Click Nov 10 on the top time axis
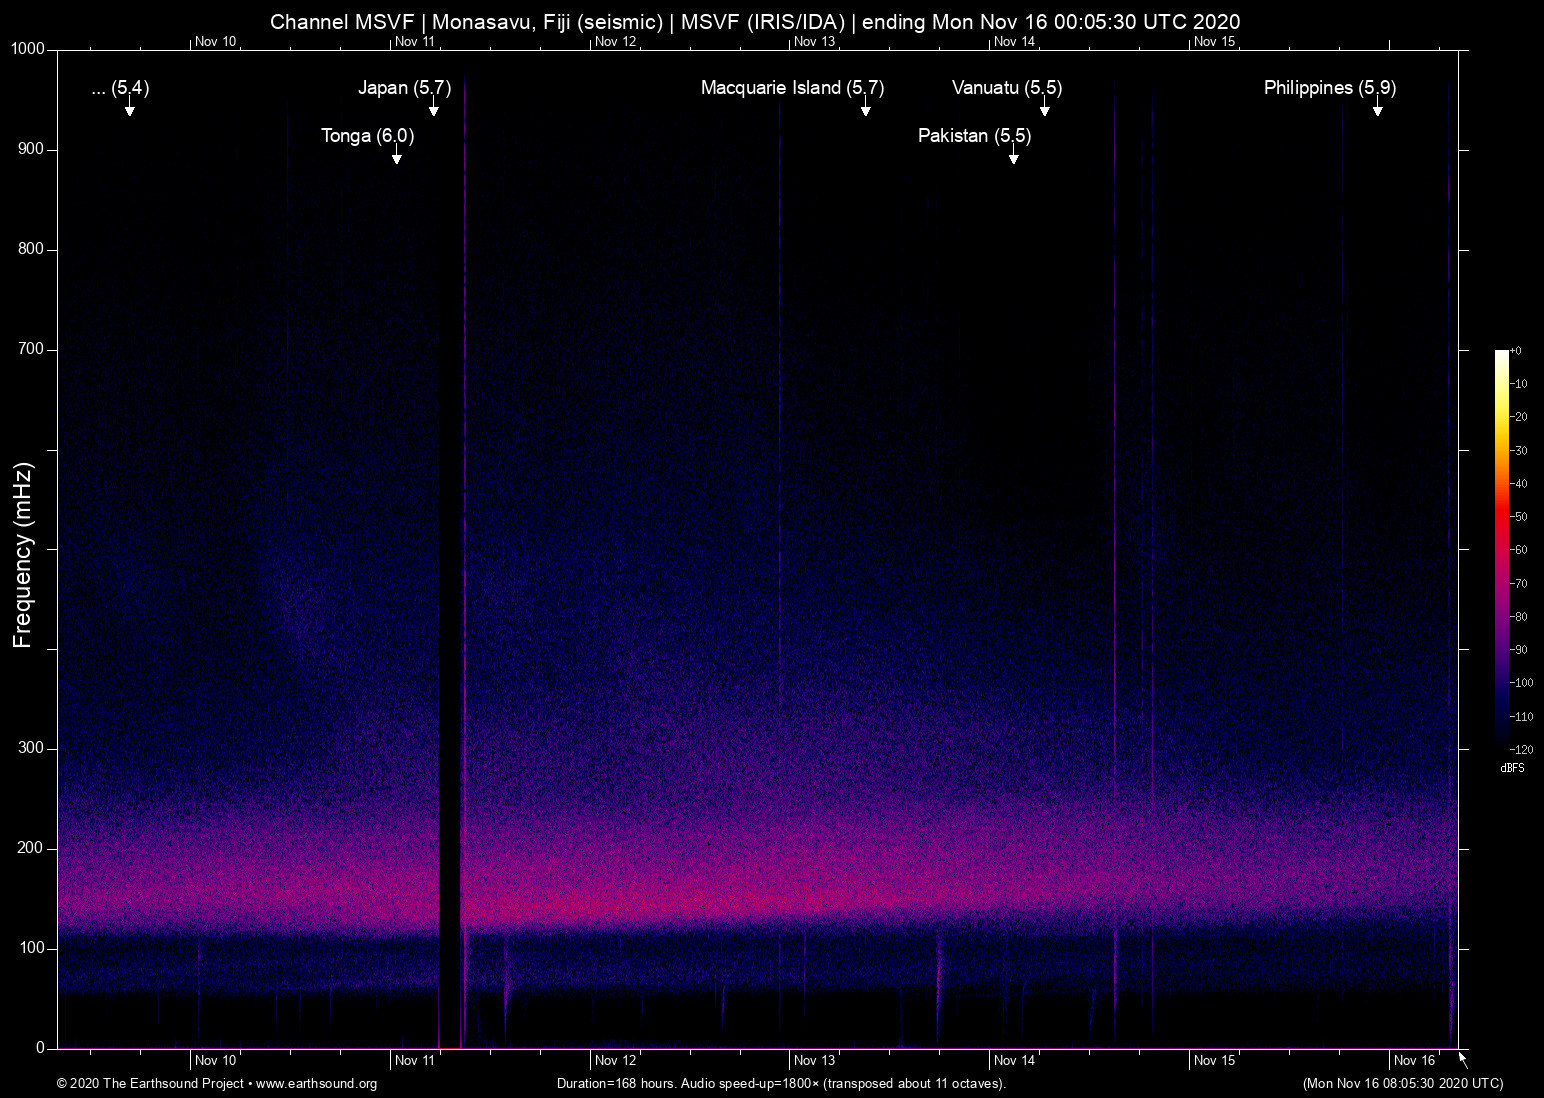The image size is (1544, 1098). (x=216, y=42)
